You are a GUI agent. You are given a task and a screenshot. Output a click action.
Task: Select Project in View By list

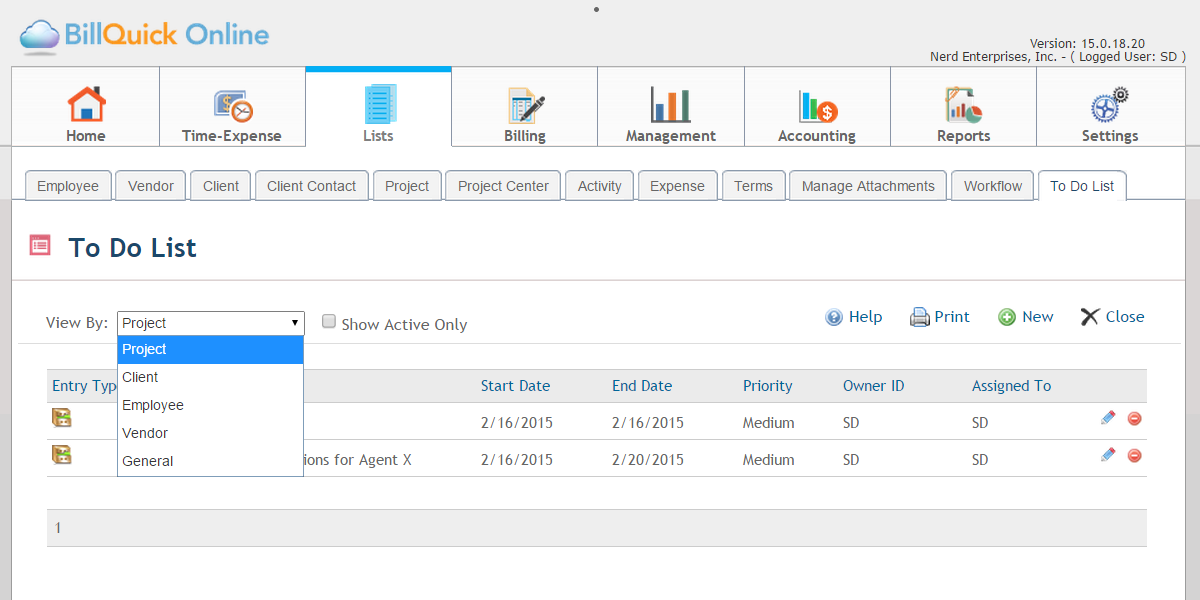pos(210,349)
